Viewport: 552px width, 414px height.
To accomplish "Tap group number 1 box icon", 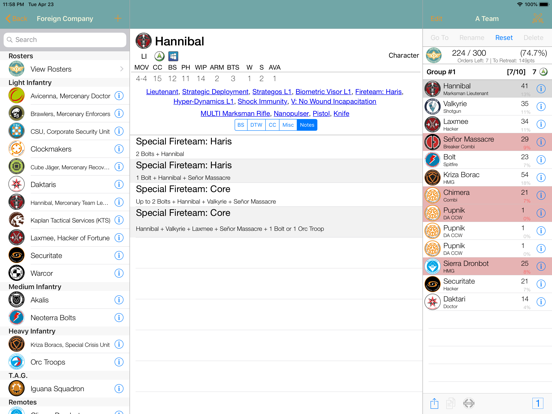I will [538, 403].
